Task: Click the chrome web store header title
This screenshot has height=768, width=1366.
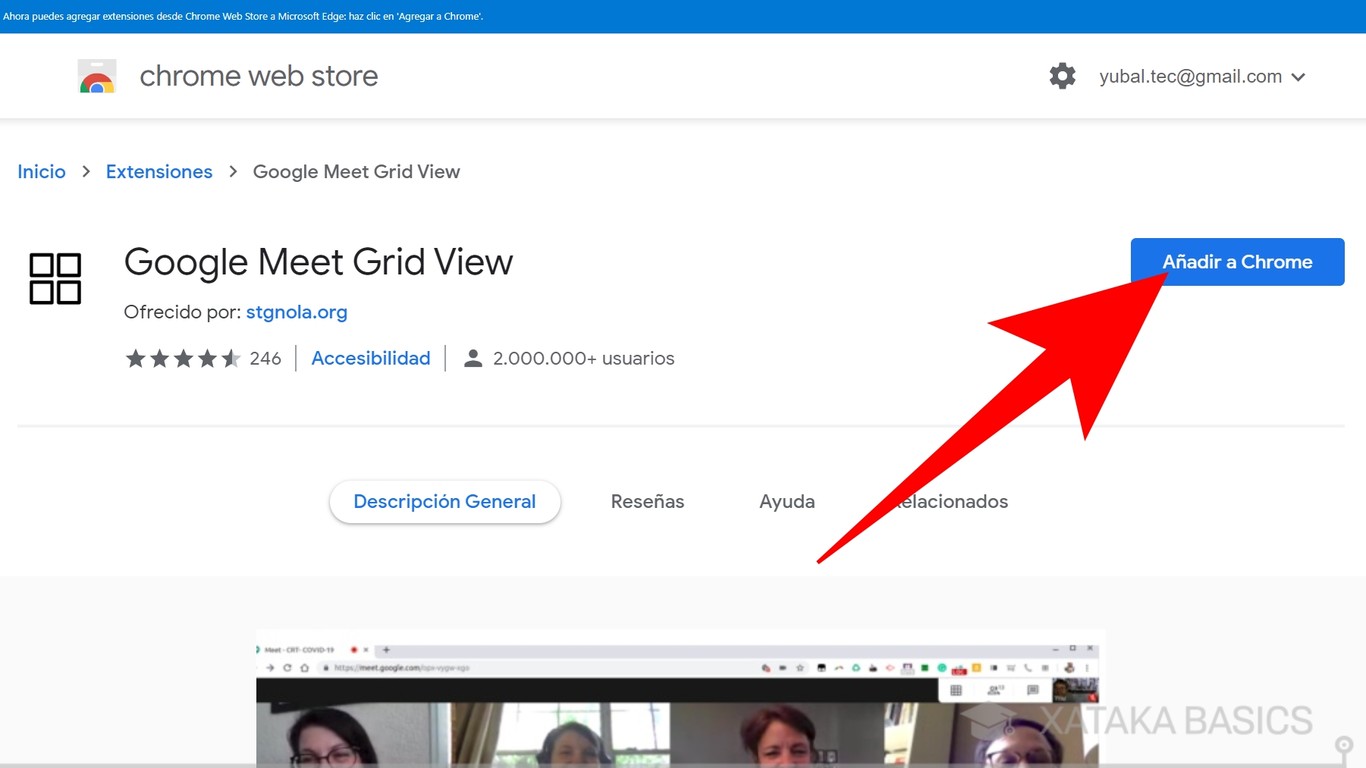Action: coord(258,76)
